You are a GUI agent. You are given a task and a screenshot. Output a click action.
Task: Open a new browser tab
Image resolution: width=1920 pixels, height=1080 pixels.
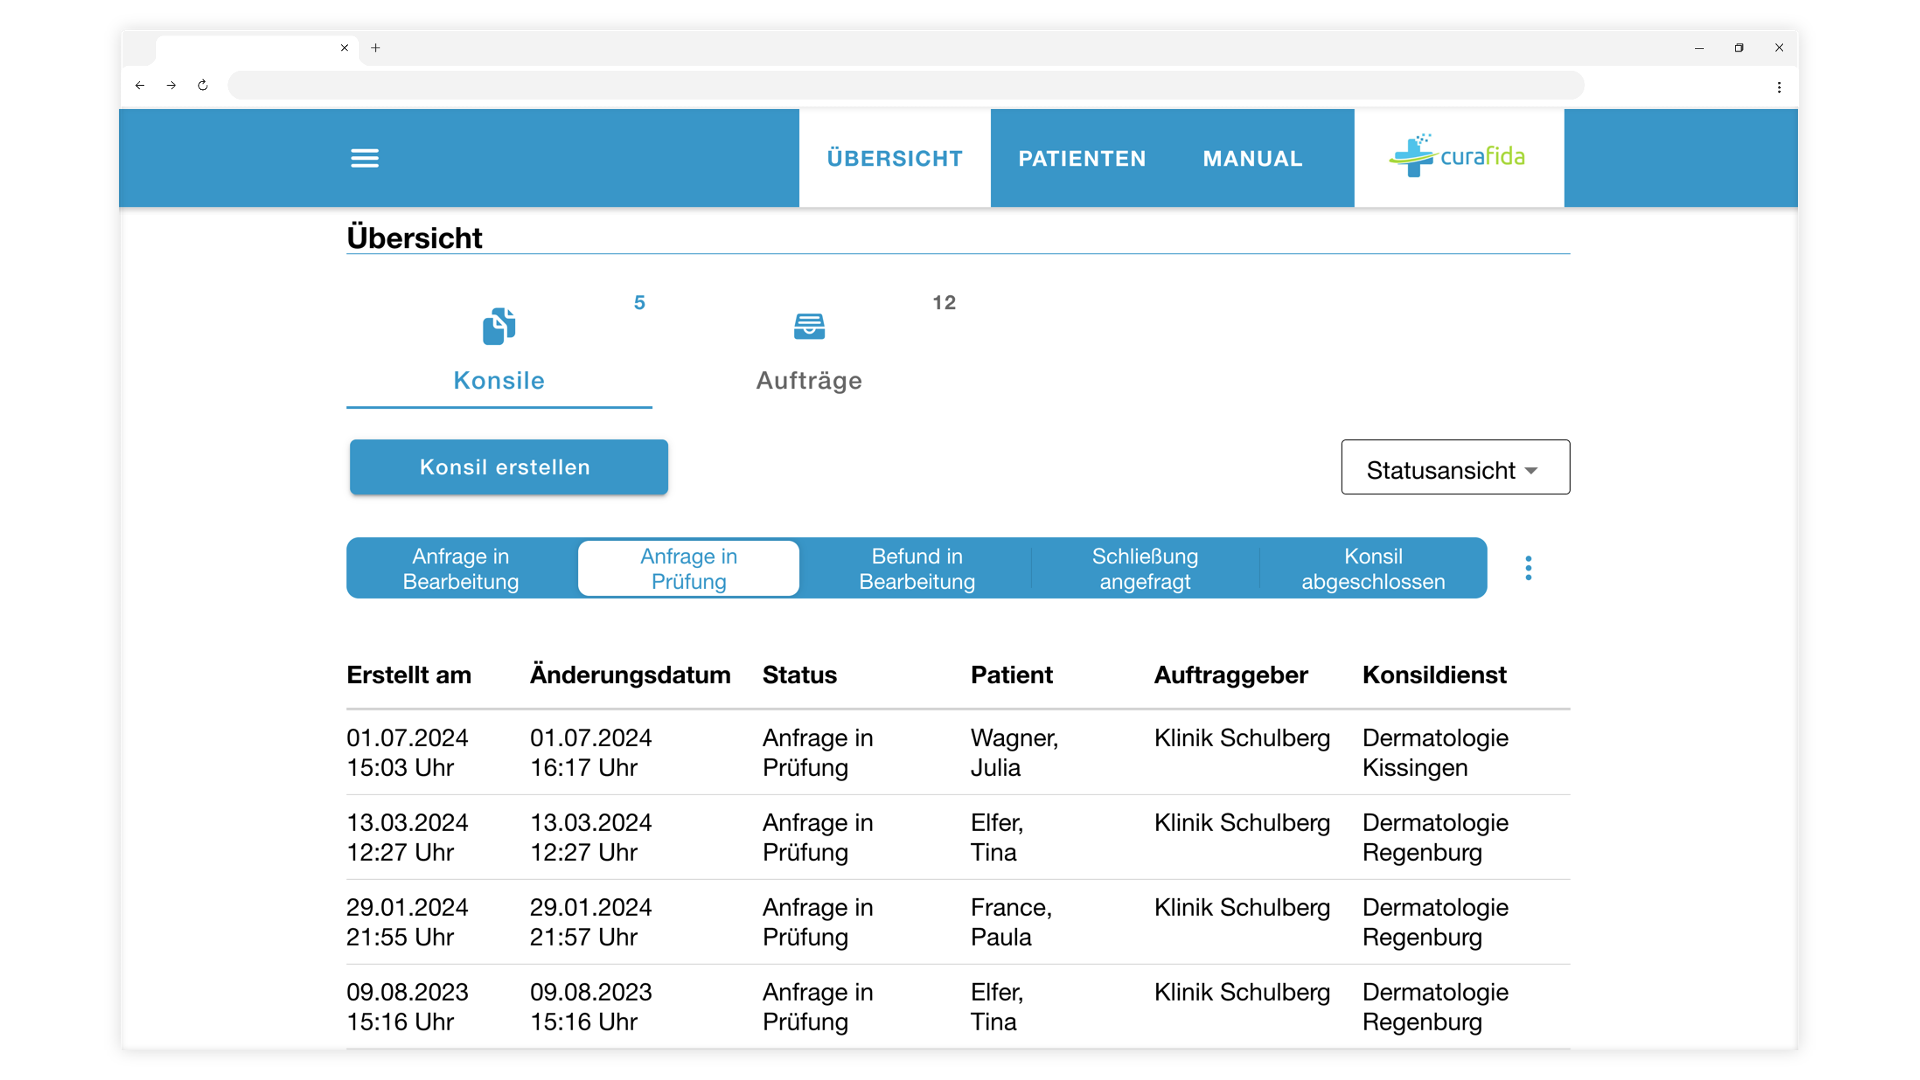tap(375, 48)
